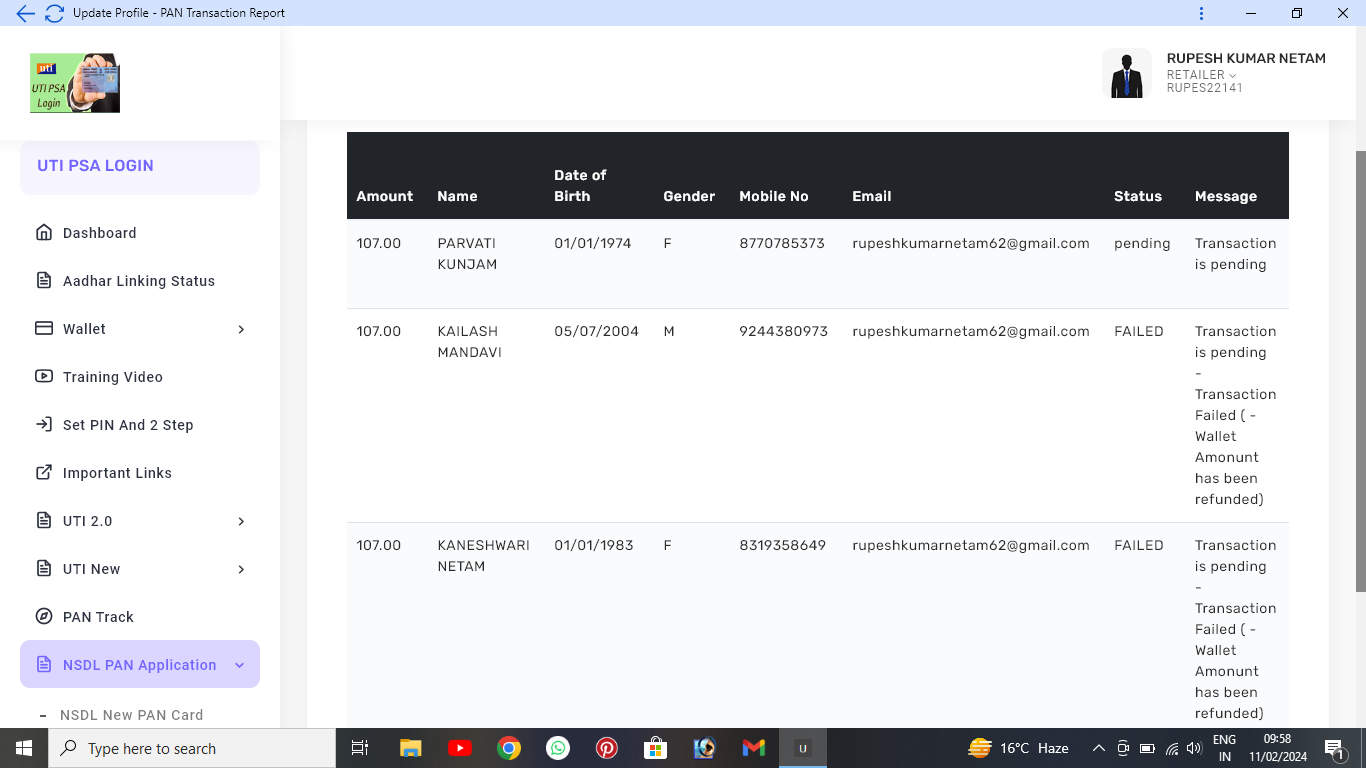
Task: Click the back arrow in title bar
Action: [x=25, y=13]
